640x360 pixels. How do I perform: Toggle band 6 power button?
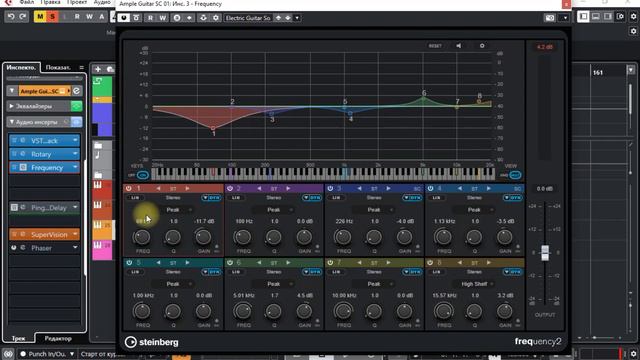point(230,263)
